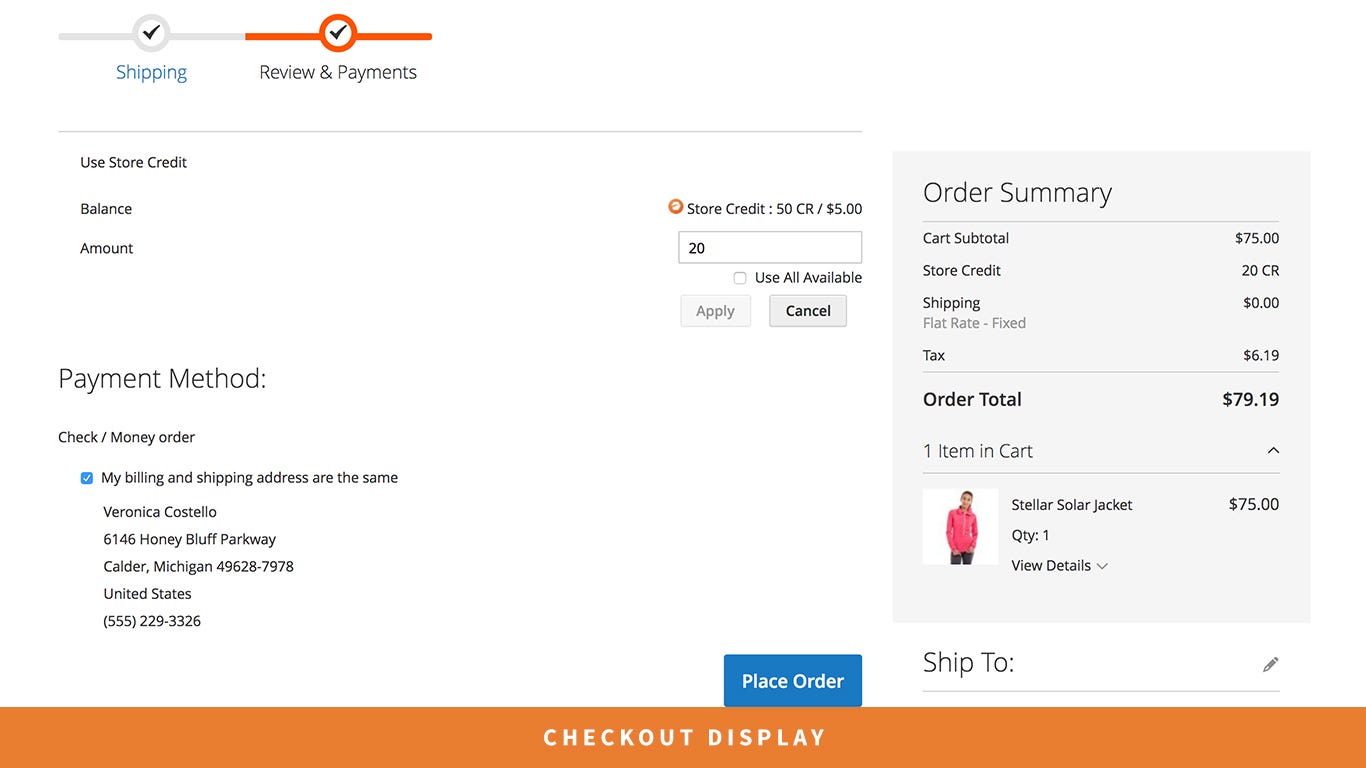Uncheck billing and shipping address are the same
The image size is (1366, 768).
coord(87,478)
